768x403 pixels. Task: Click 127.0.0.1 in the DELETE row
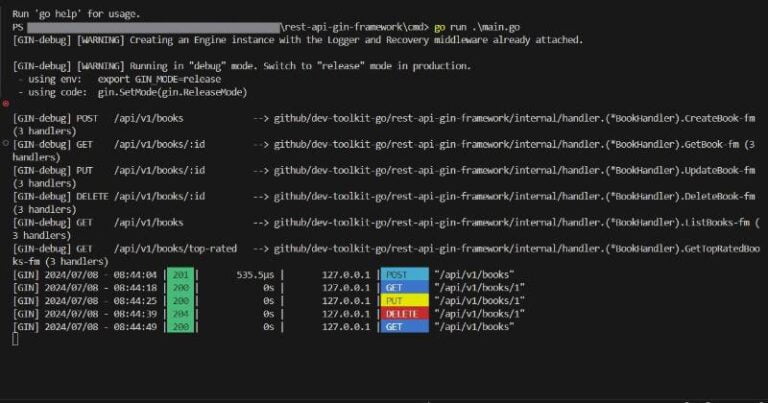click(x=346, y=314)
